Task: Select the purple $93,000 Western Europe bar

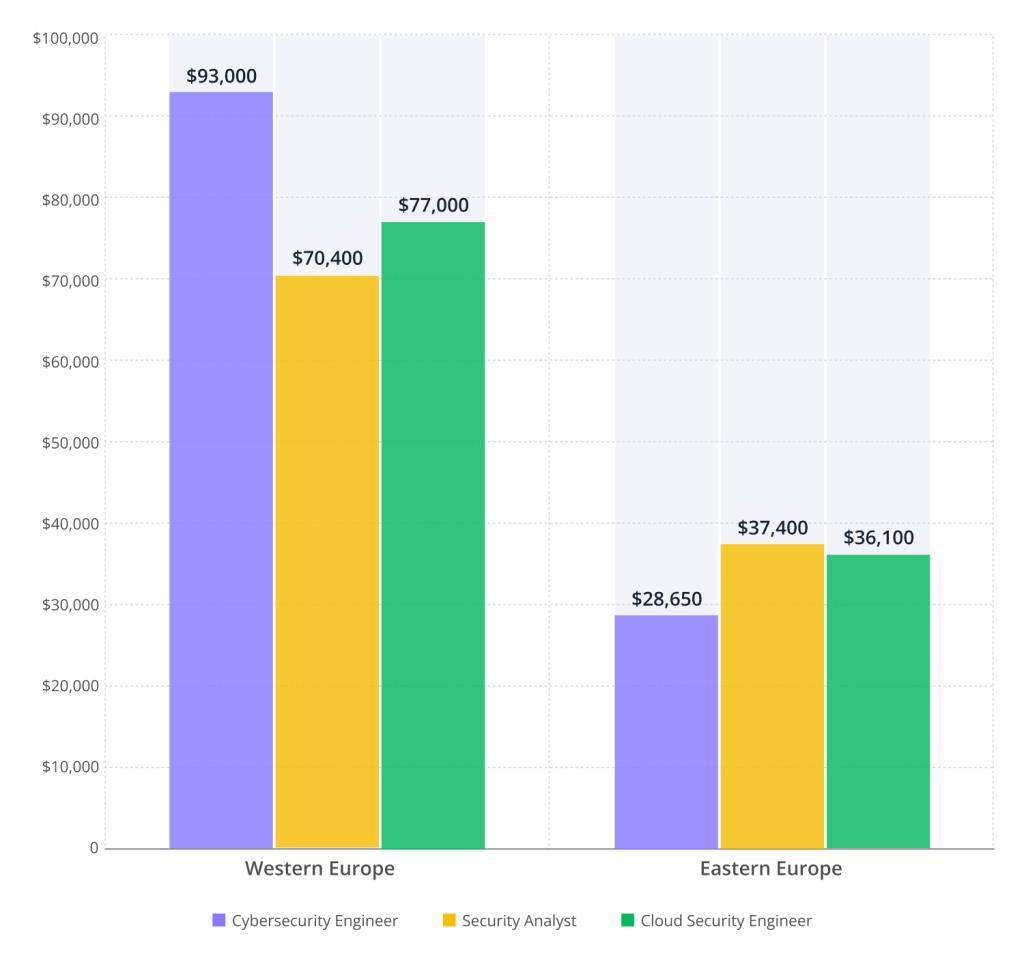Action: point(221,470)
